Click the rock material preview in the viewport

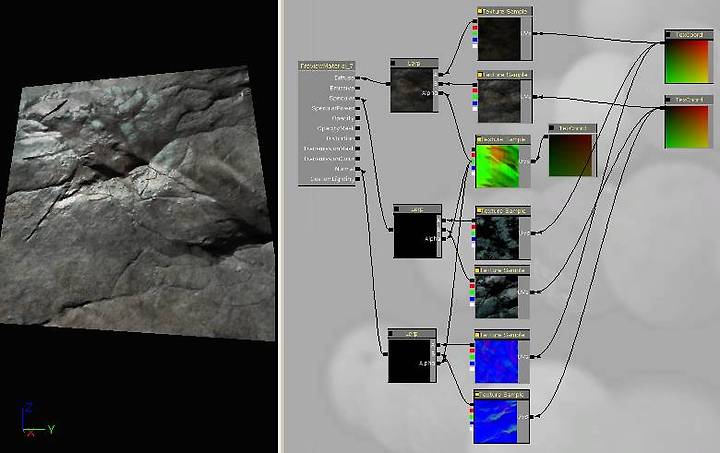coord(138,204)
